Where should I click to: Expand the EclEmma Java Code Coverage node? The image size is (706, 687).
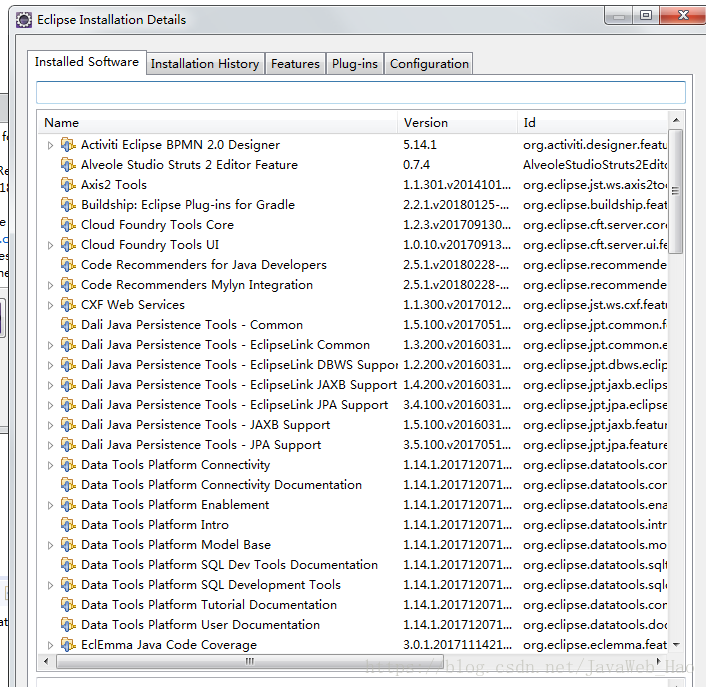click(50, 645)
